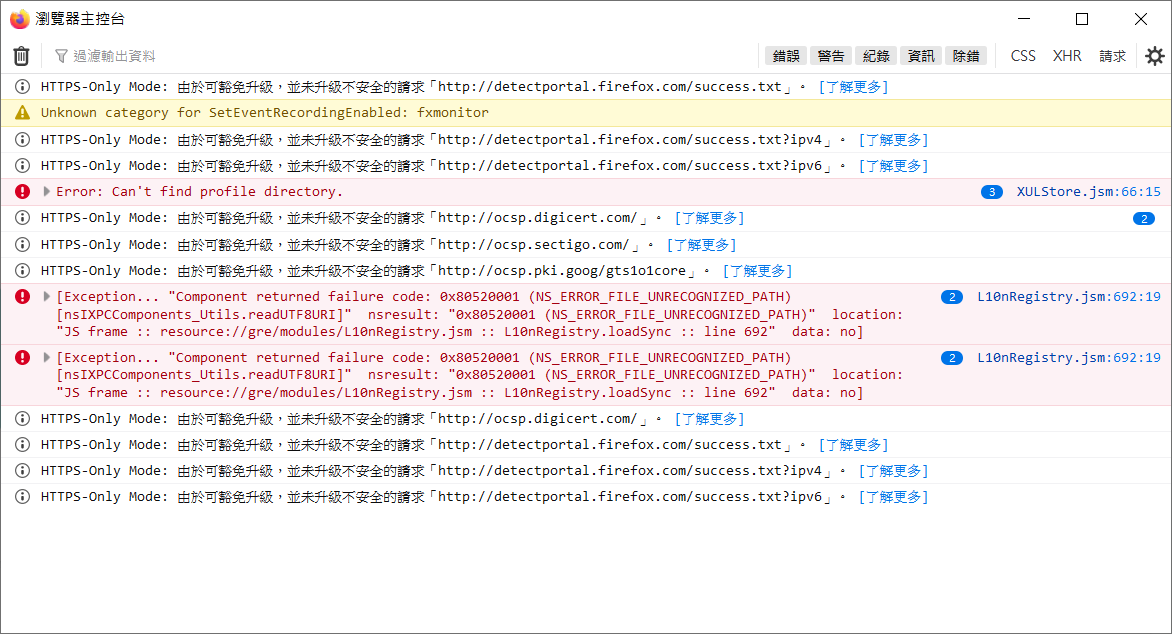Select the "Error: Can't find profile directory." text
Viewport: 1172px width, 634px height.
(200, 191)
